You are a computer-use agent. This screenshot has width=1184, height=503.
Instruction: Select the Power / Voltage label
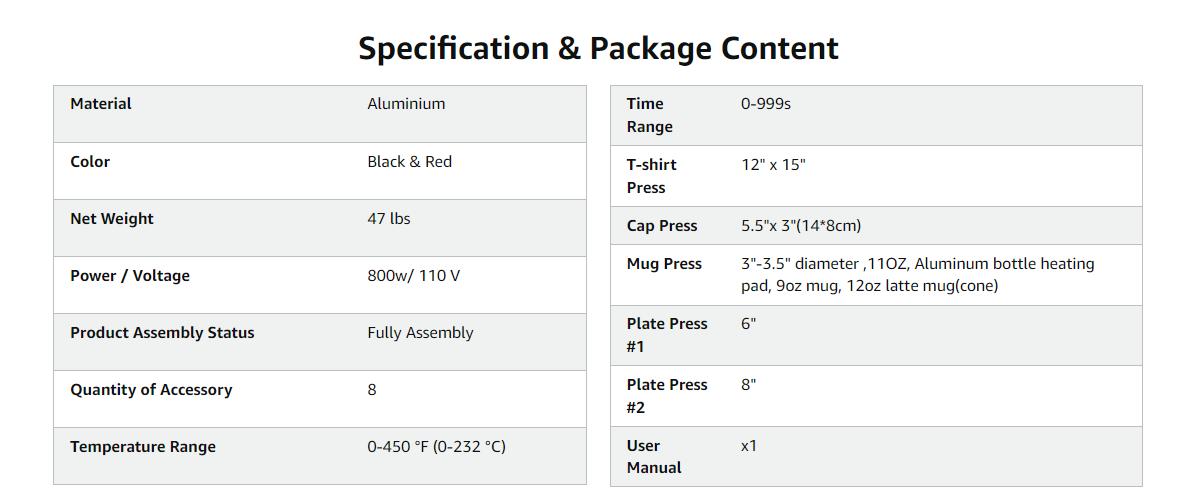(x=130, y=276)
